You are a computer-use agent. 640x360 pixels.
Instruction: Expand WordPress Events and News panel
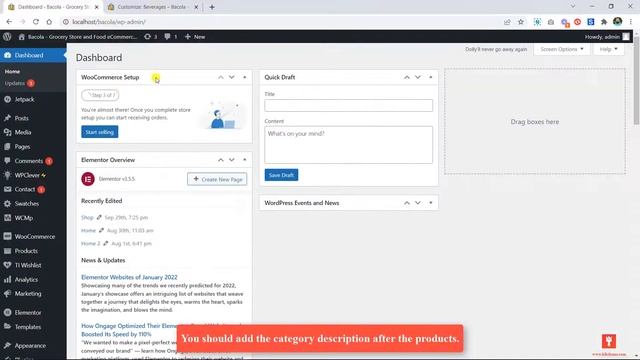pos(431,203)
